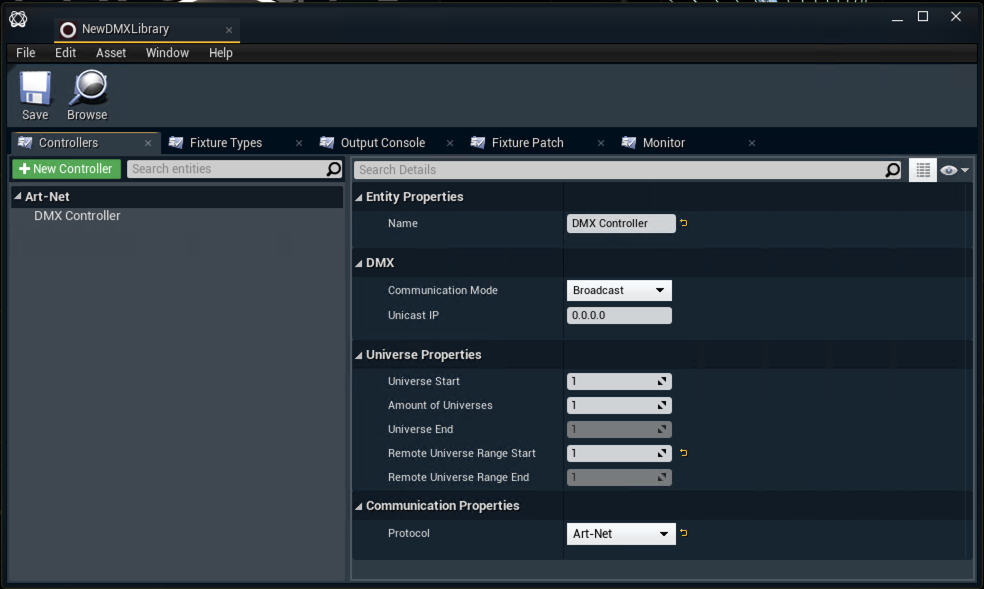Viewport: 984px width, 589px height.
Task: Toggle the property matrix grid view icon
Action: (x=922, y=170)
